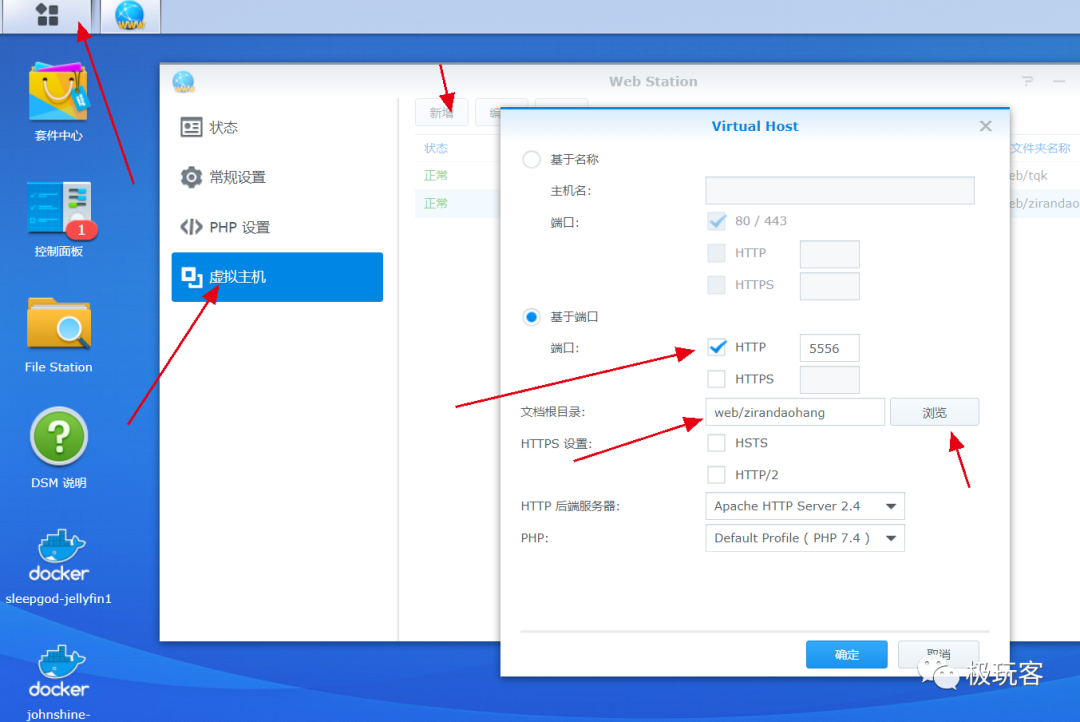Open Control Panel desktop icon

[59, 219]
